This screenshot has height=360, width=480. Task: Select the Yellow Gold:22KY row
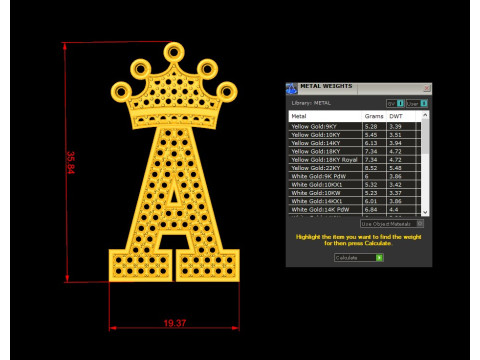(355, 168)
